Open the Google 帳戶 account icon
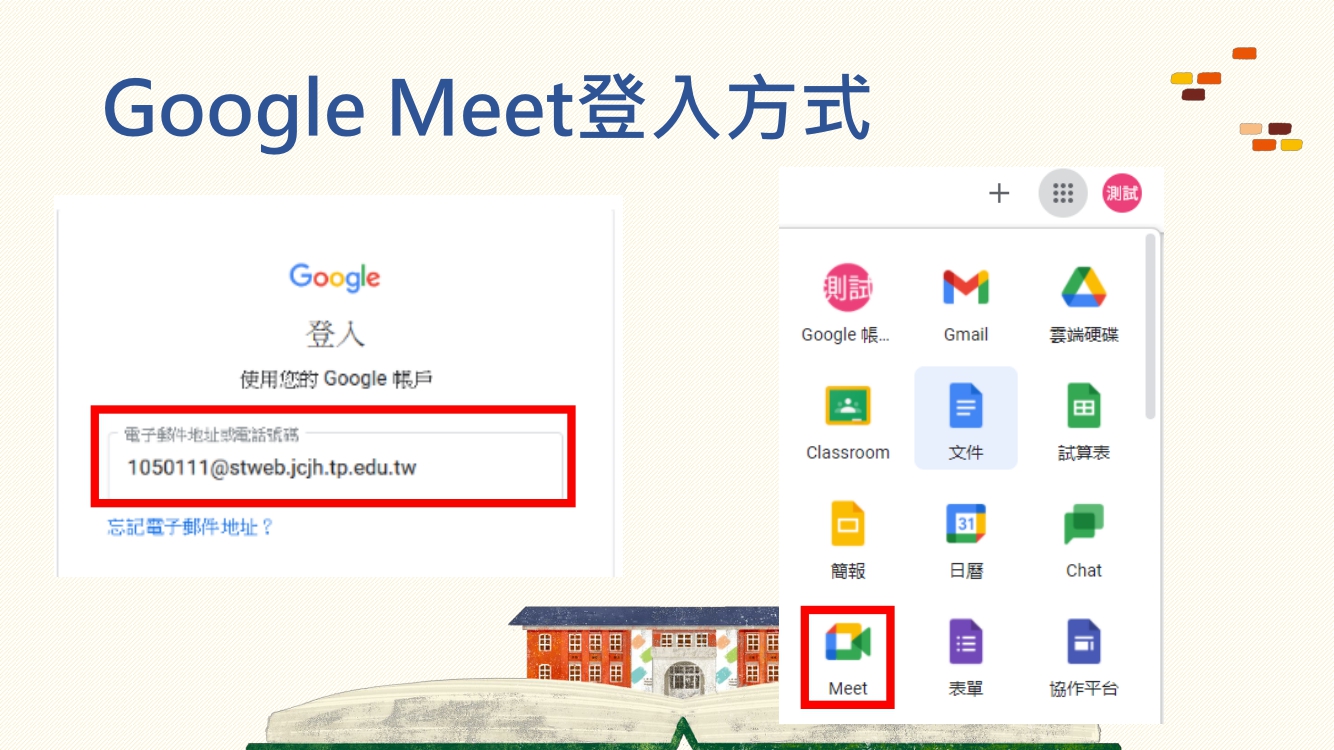This screenshot has height=750, width=1334. (x=846, y=305)
